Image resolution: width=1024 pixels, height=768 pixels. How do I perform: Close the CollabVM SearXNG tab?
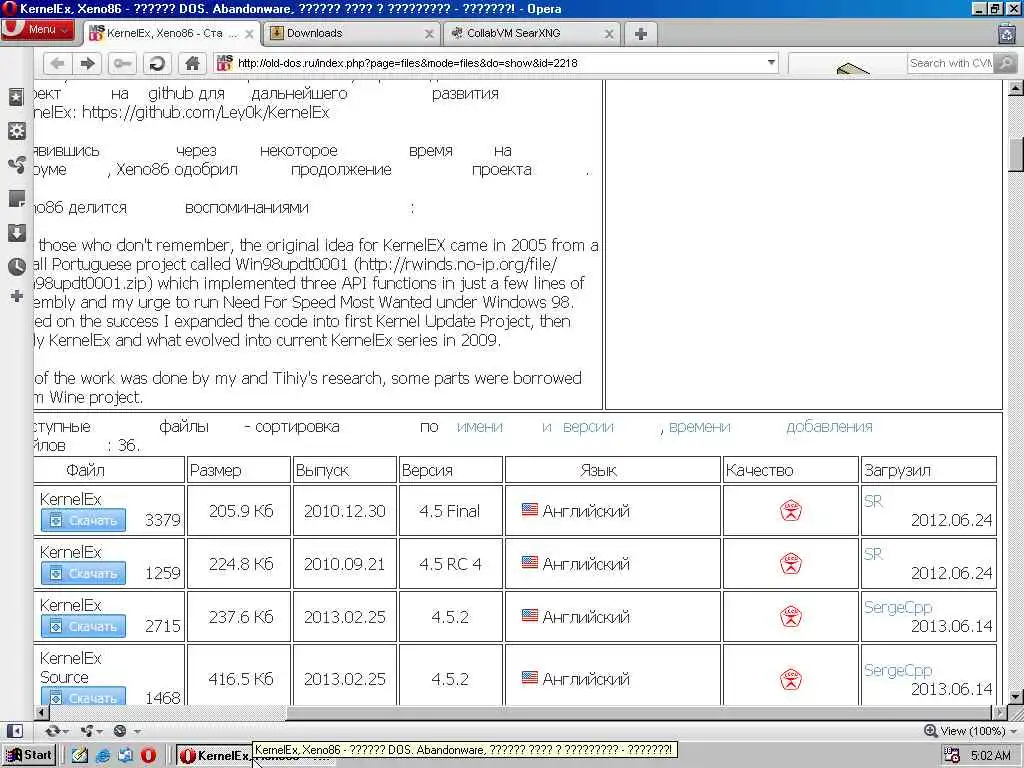609,34
